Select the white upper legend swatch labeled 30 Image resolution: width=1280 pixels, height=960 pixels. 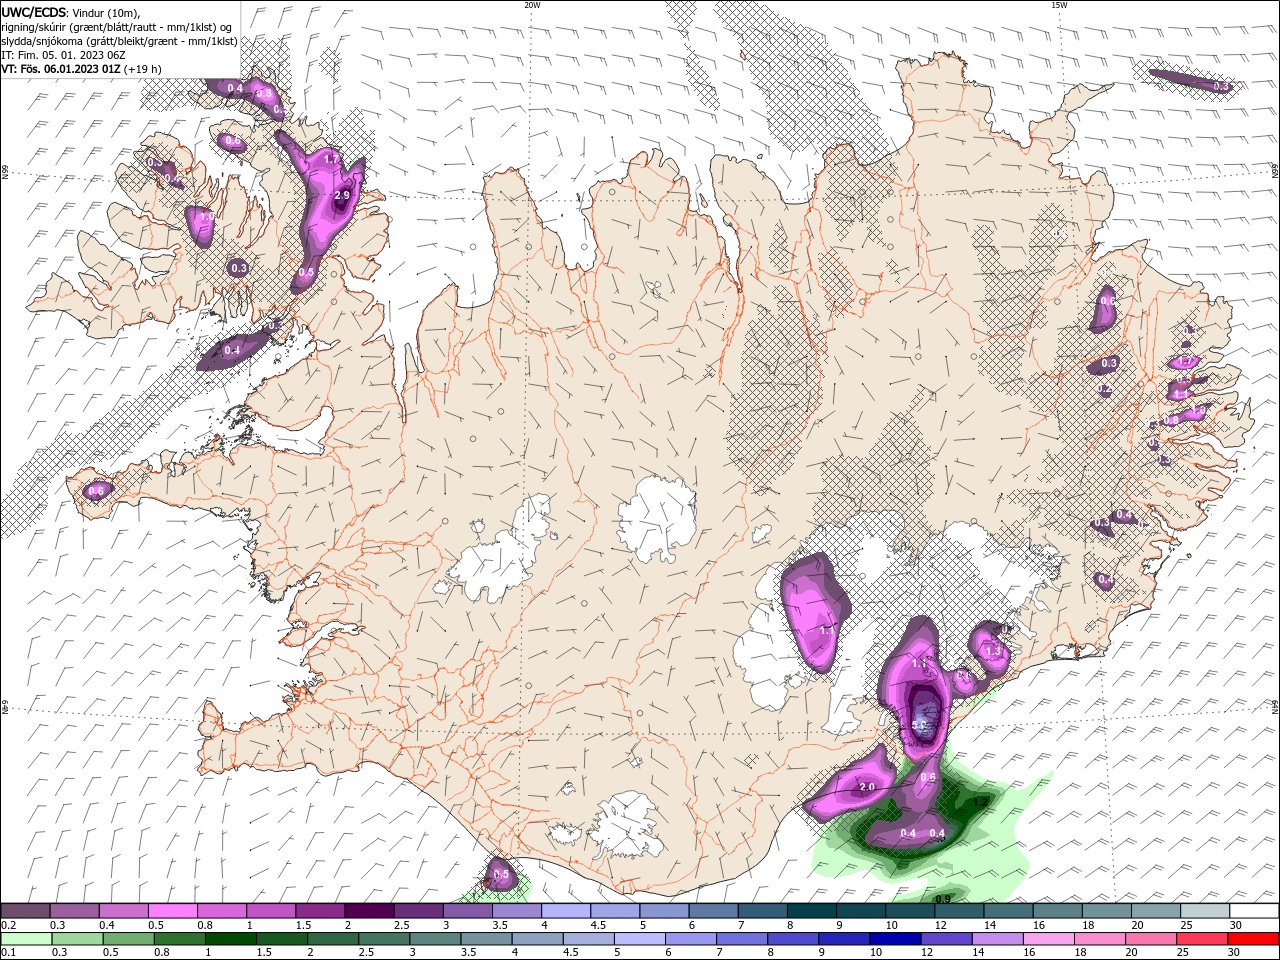coord(1254,911)
